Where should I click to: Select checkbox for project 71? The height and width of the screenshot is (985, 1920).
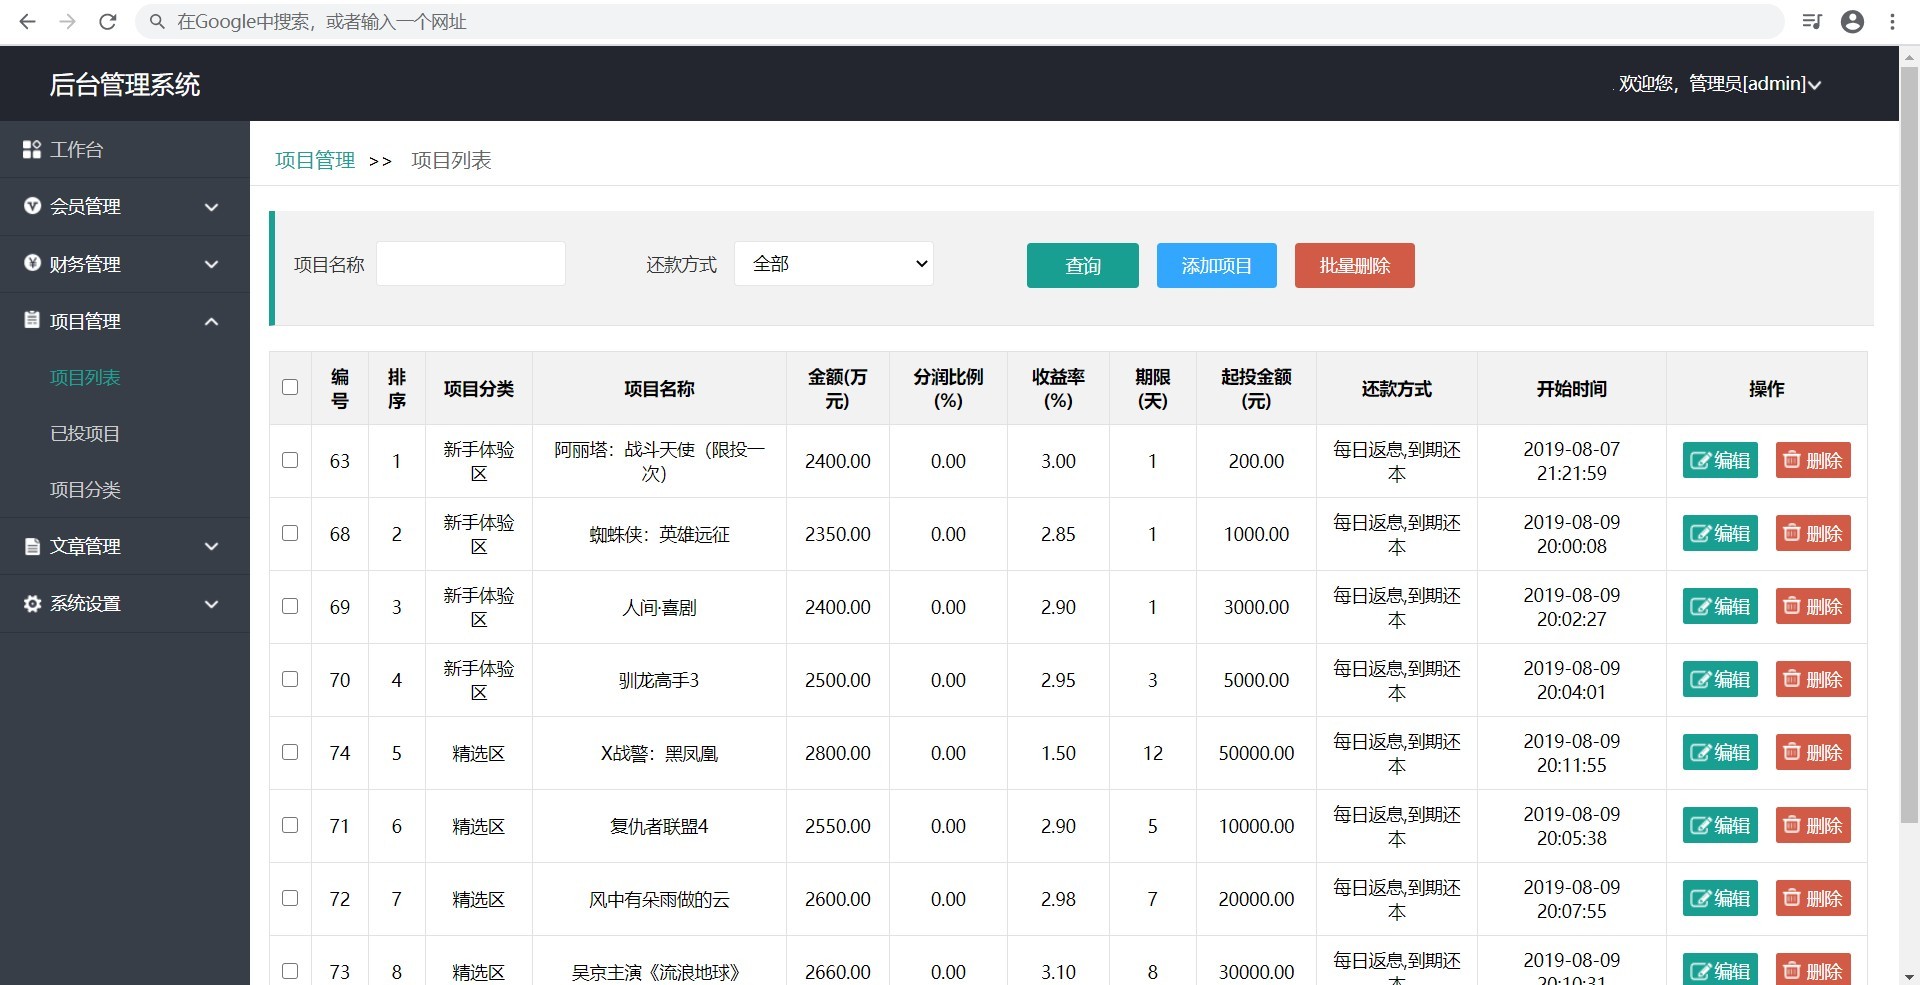290,825
